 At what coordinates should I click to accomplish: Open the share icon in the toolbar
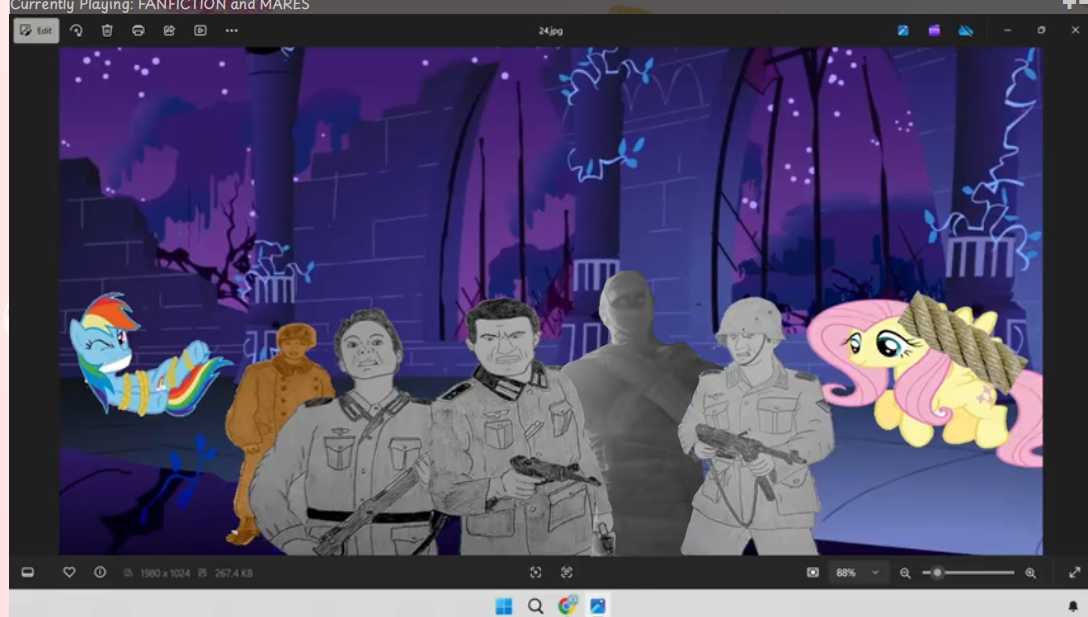click(169, 31)
